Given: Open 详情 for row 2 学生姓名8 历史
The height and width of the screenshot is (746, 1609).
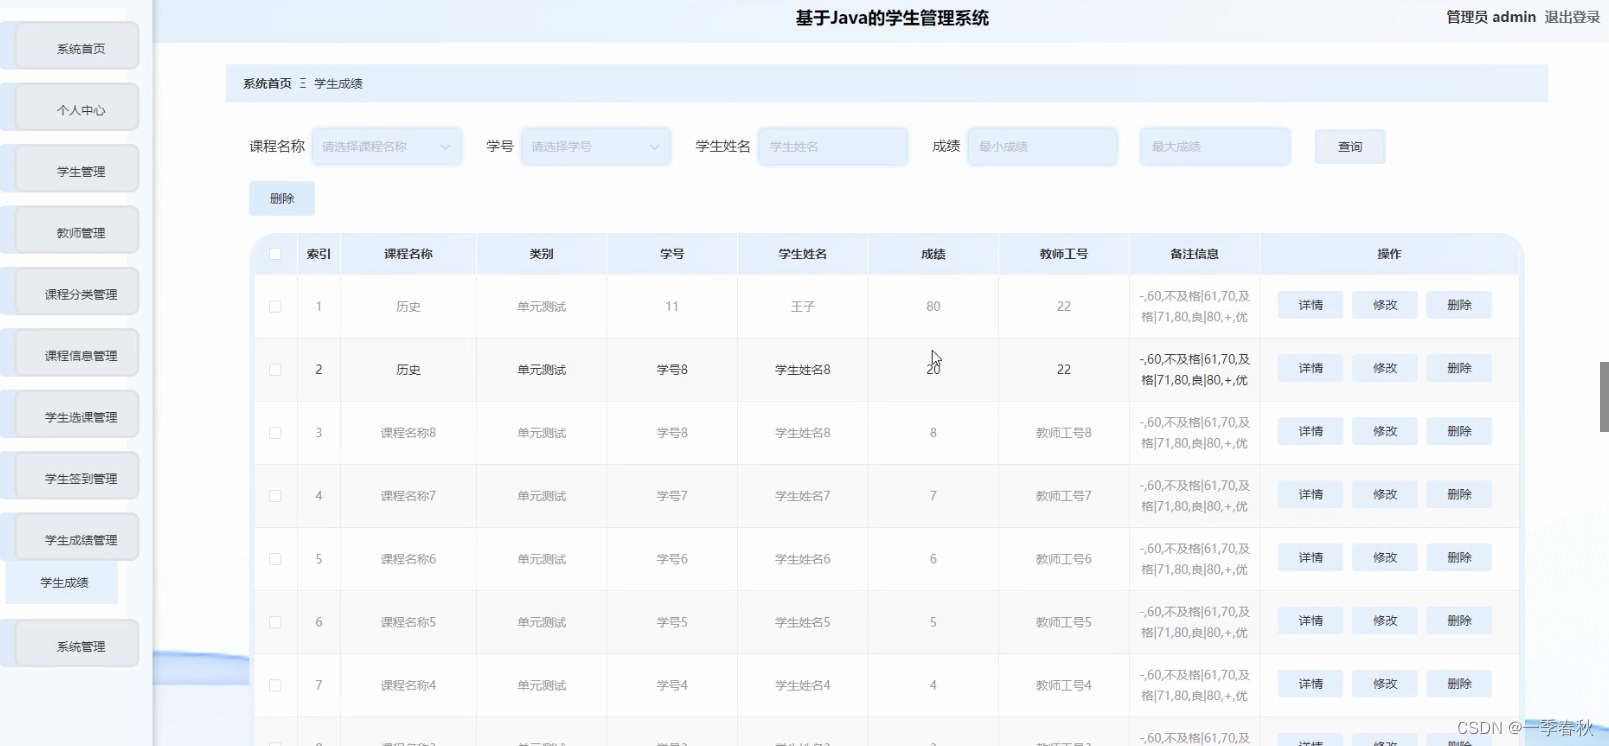Looking at the screenshot, I should pyautogui.click(x=1310, y=368).
